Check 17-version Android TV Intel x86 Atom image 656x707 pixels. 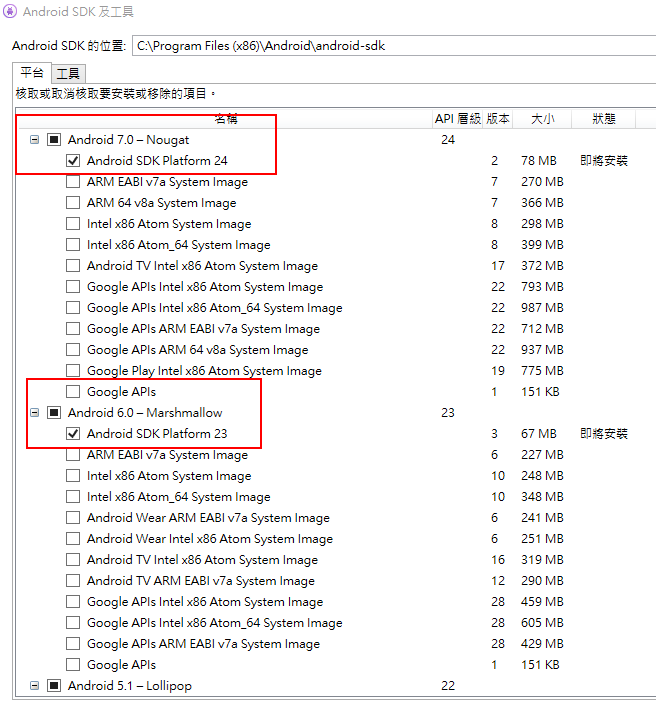pyautogui.click(x=73, y=266)
